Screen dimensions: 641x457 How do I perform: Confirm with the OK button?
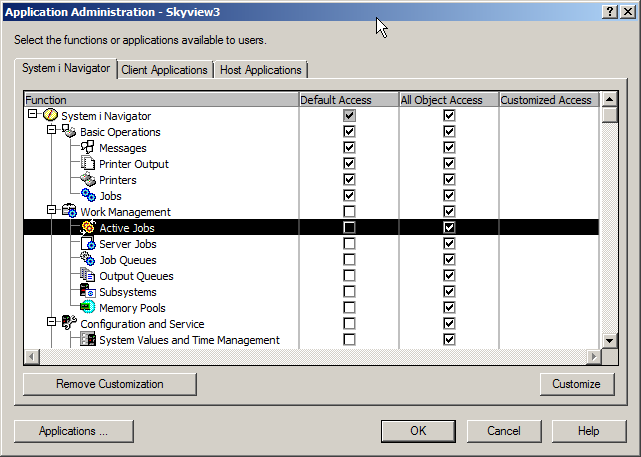pos(418,431)
